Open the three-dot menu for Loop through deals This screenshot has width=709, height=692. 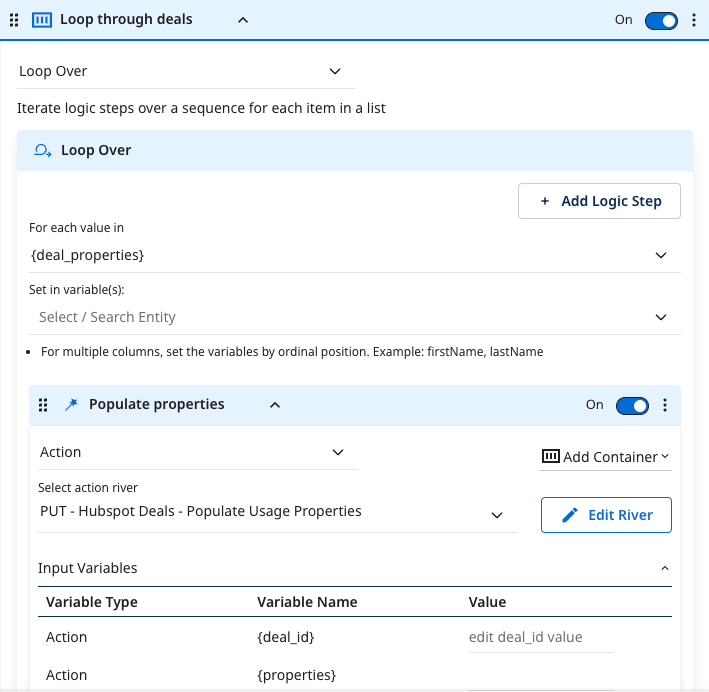pos(694,20)
